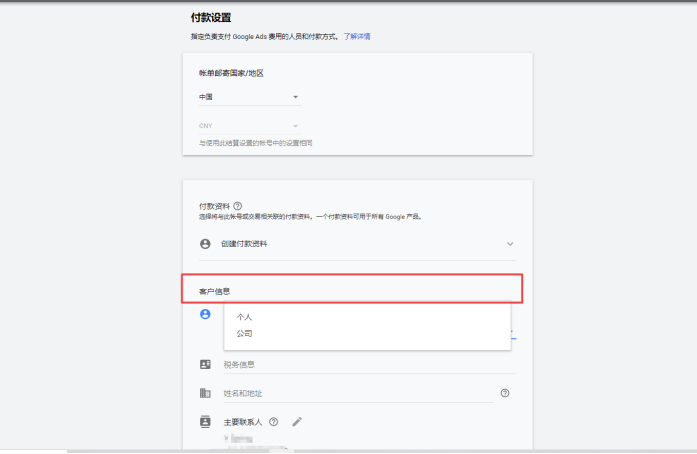Expand the 创建付款资料 dropdown chevron
Screen dimensions: 697x454
coord(510,244)
